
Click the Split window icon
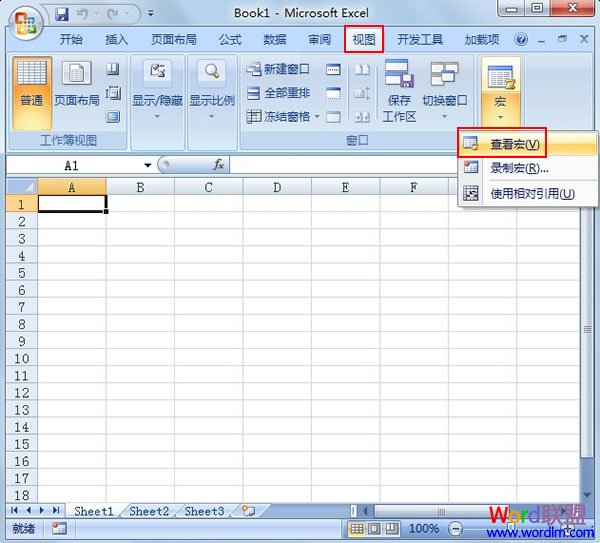[x=333, y=69]
